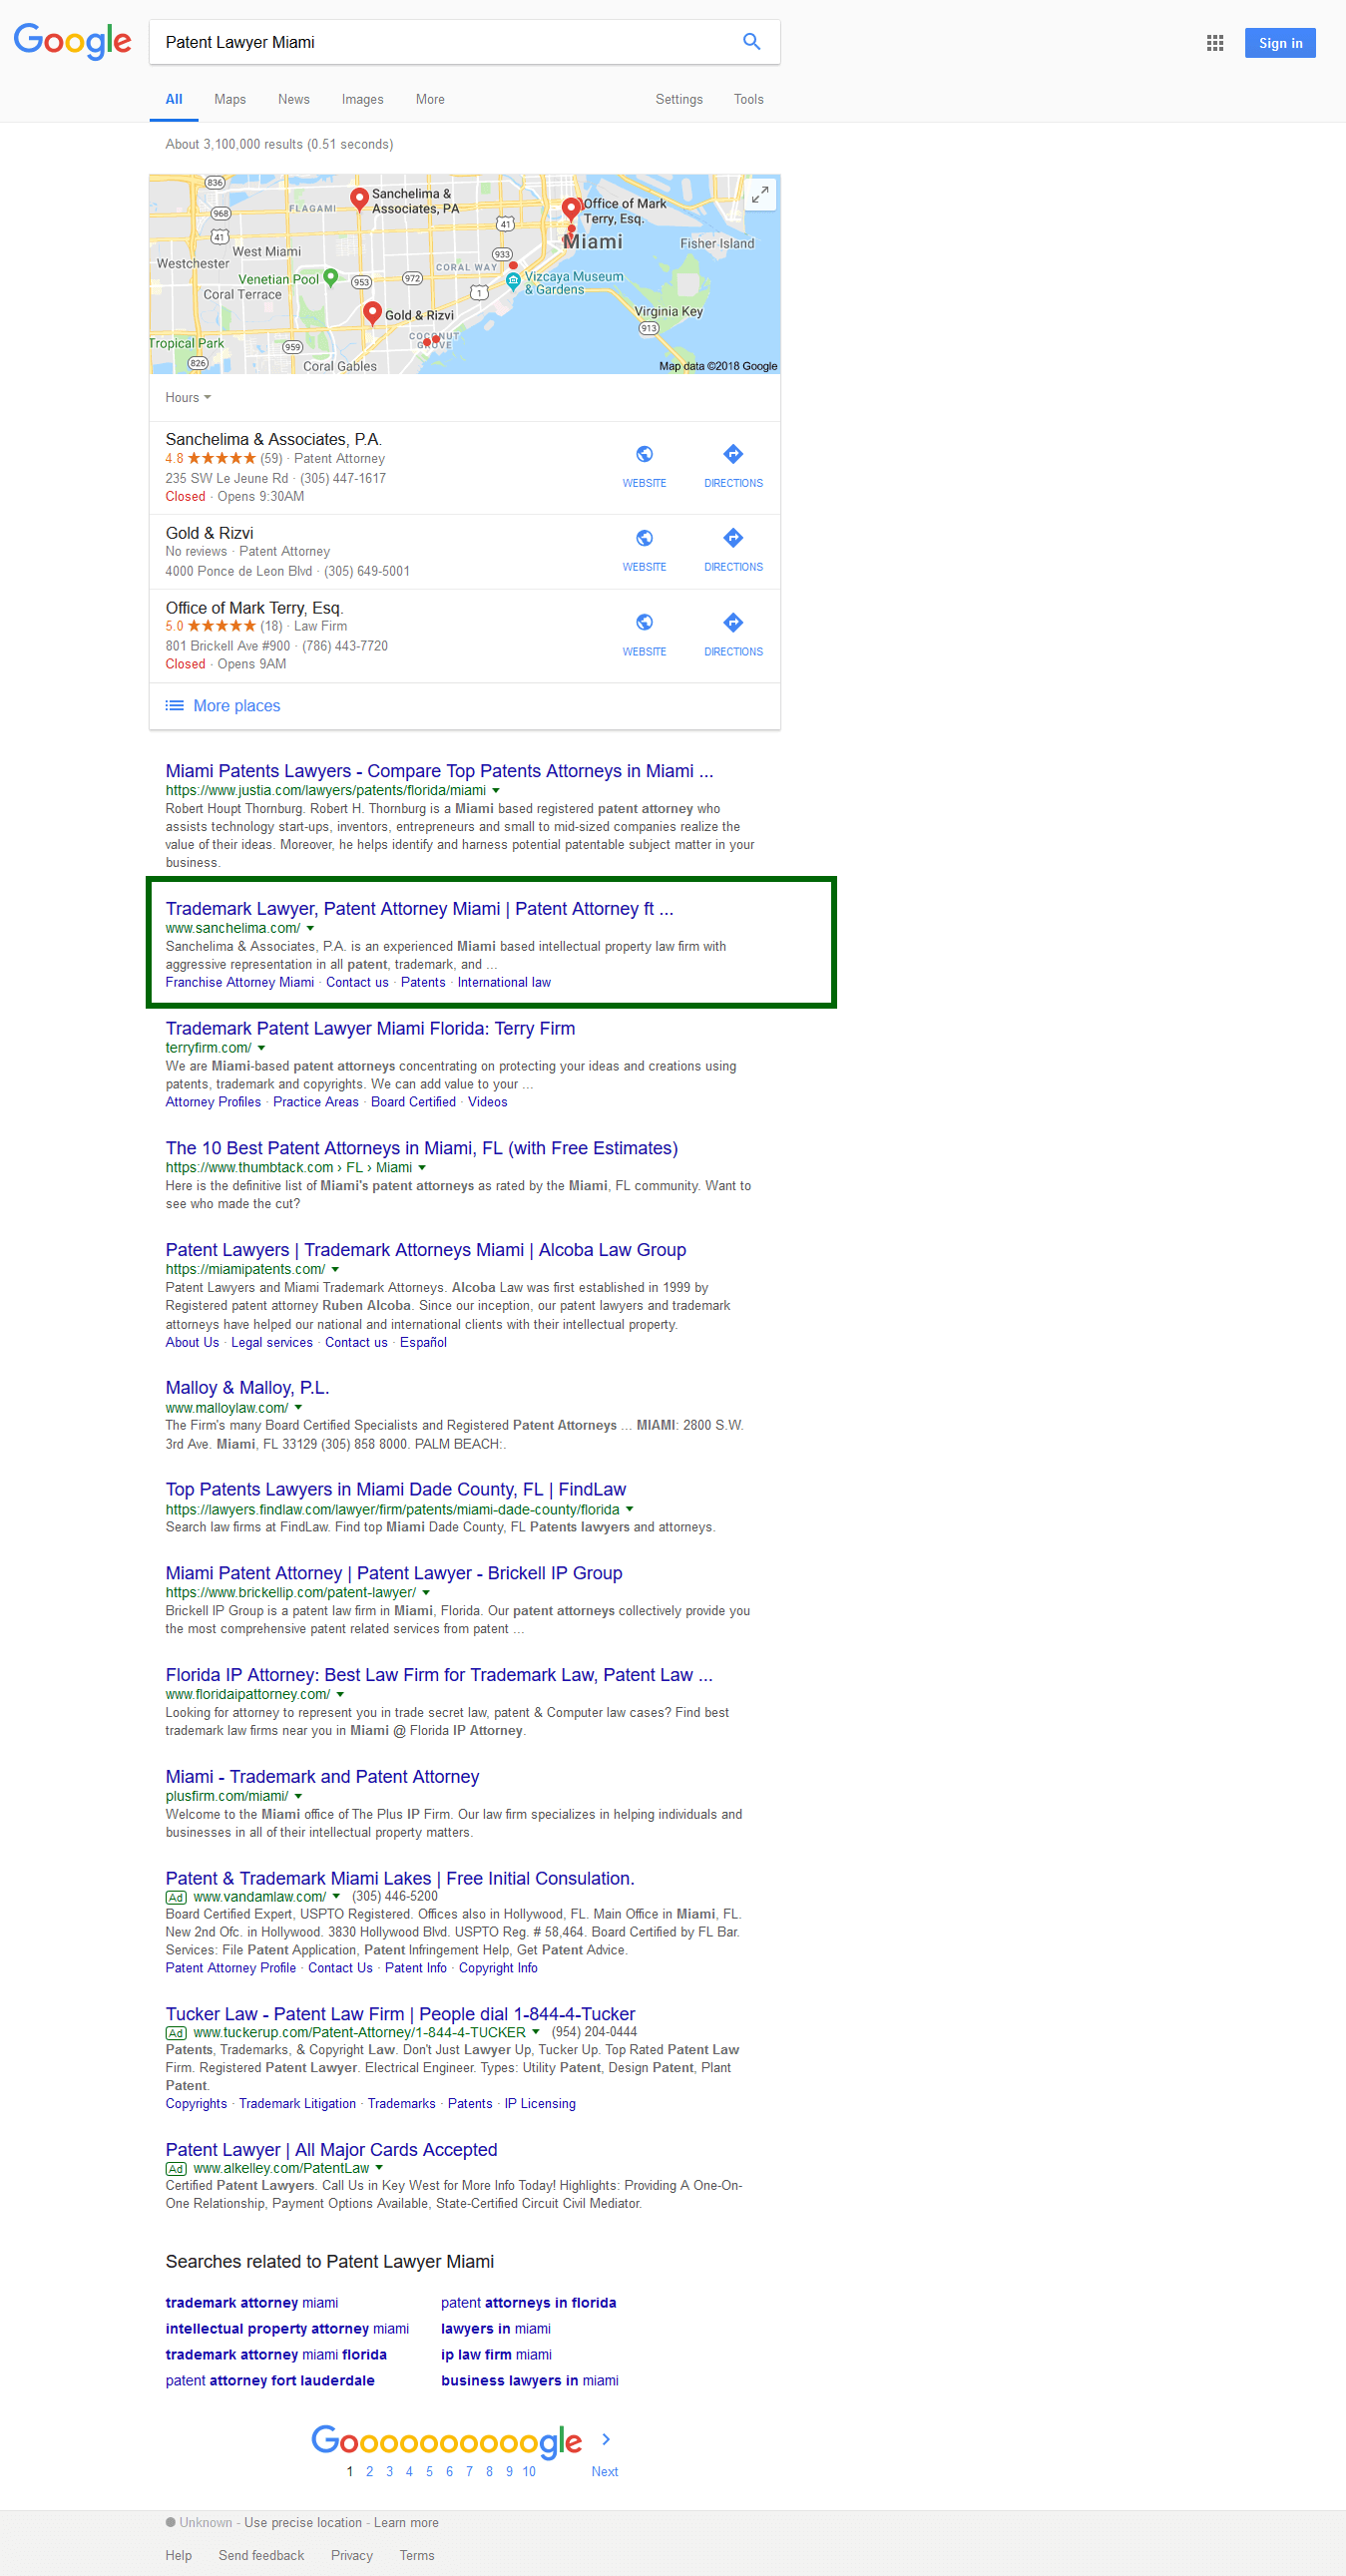Open Español sitelink under Alcoba Law
The height and width of the screenshot is (2576, 1346).
pyautogui.click(x=423, y=1343)
